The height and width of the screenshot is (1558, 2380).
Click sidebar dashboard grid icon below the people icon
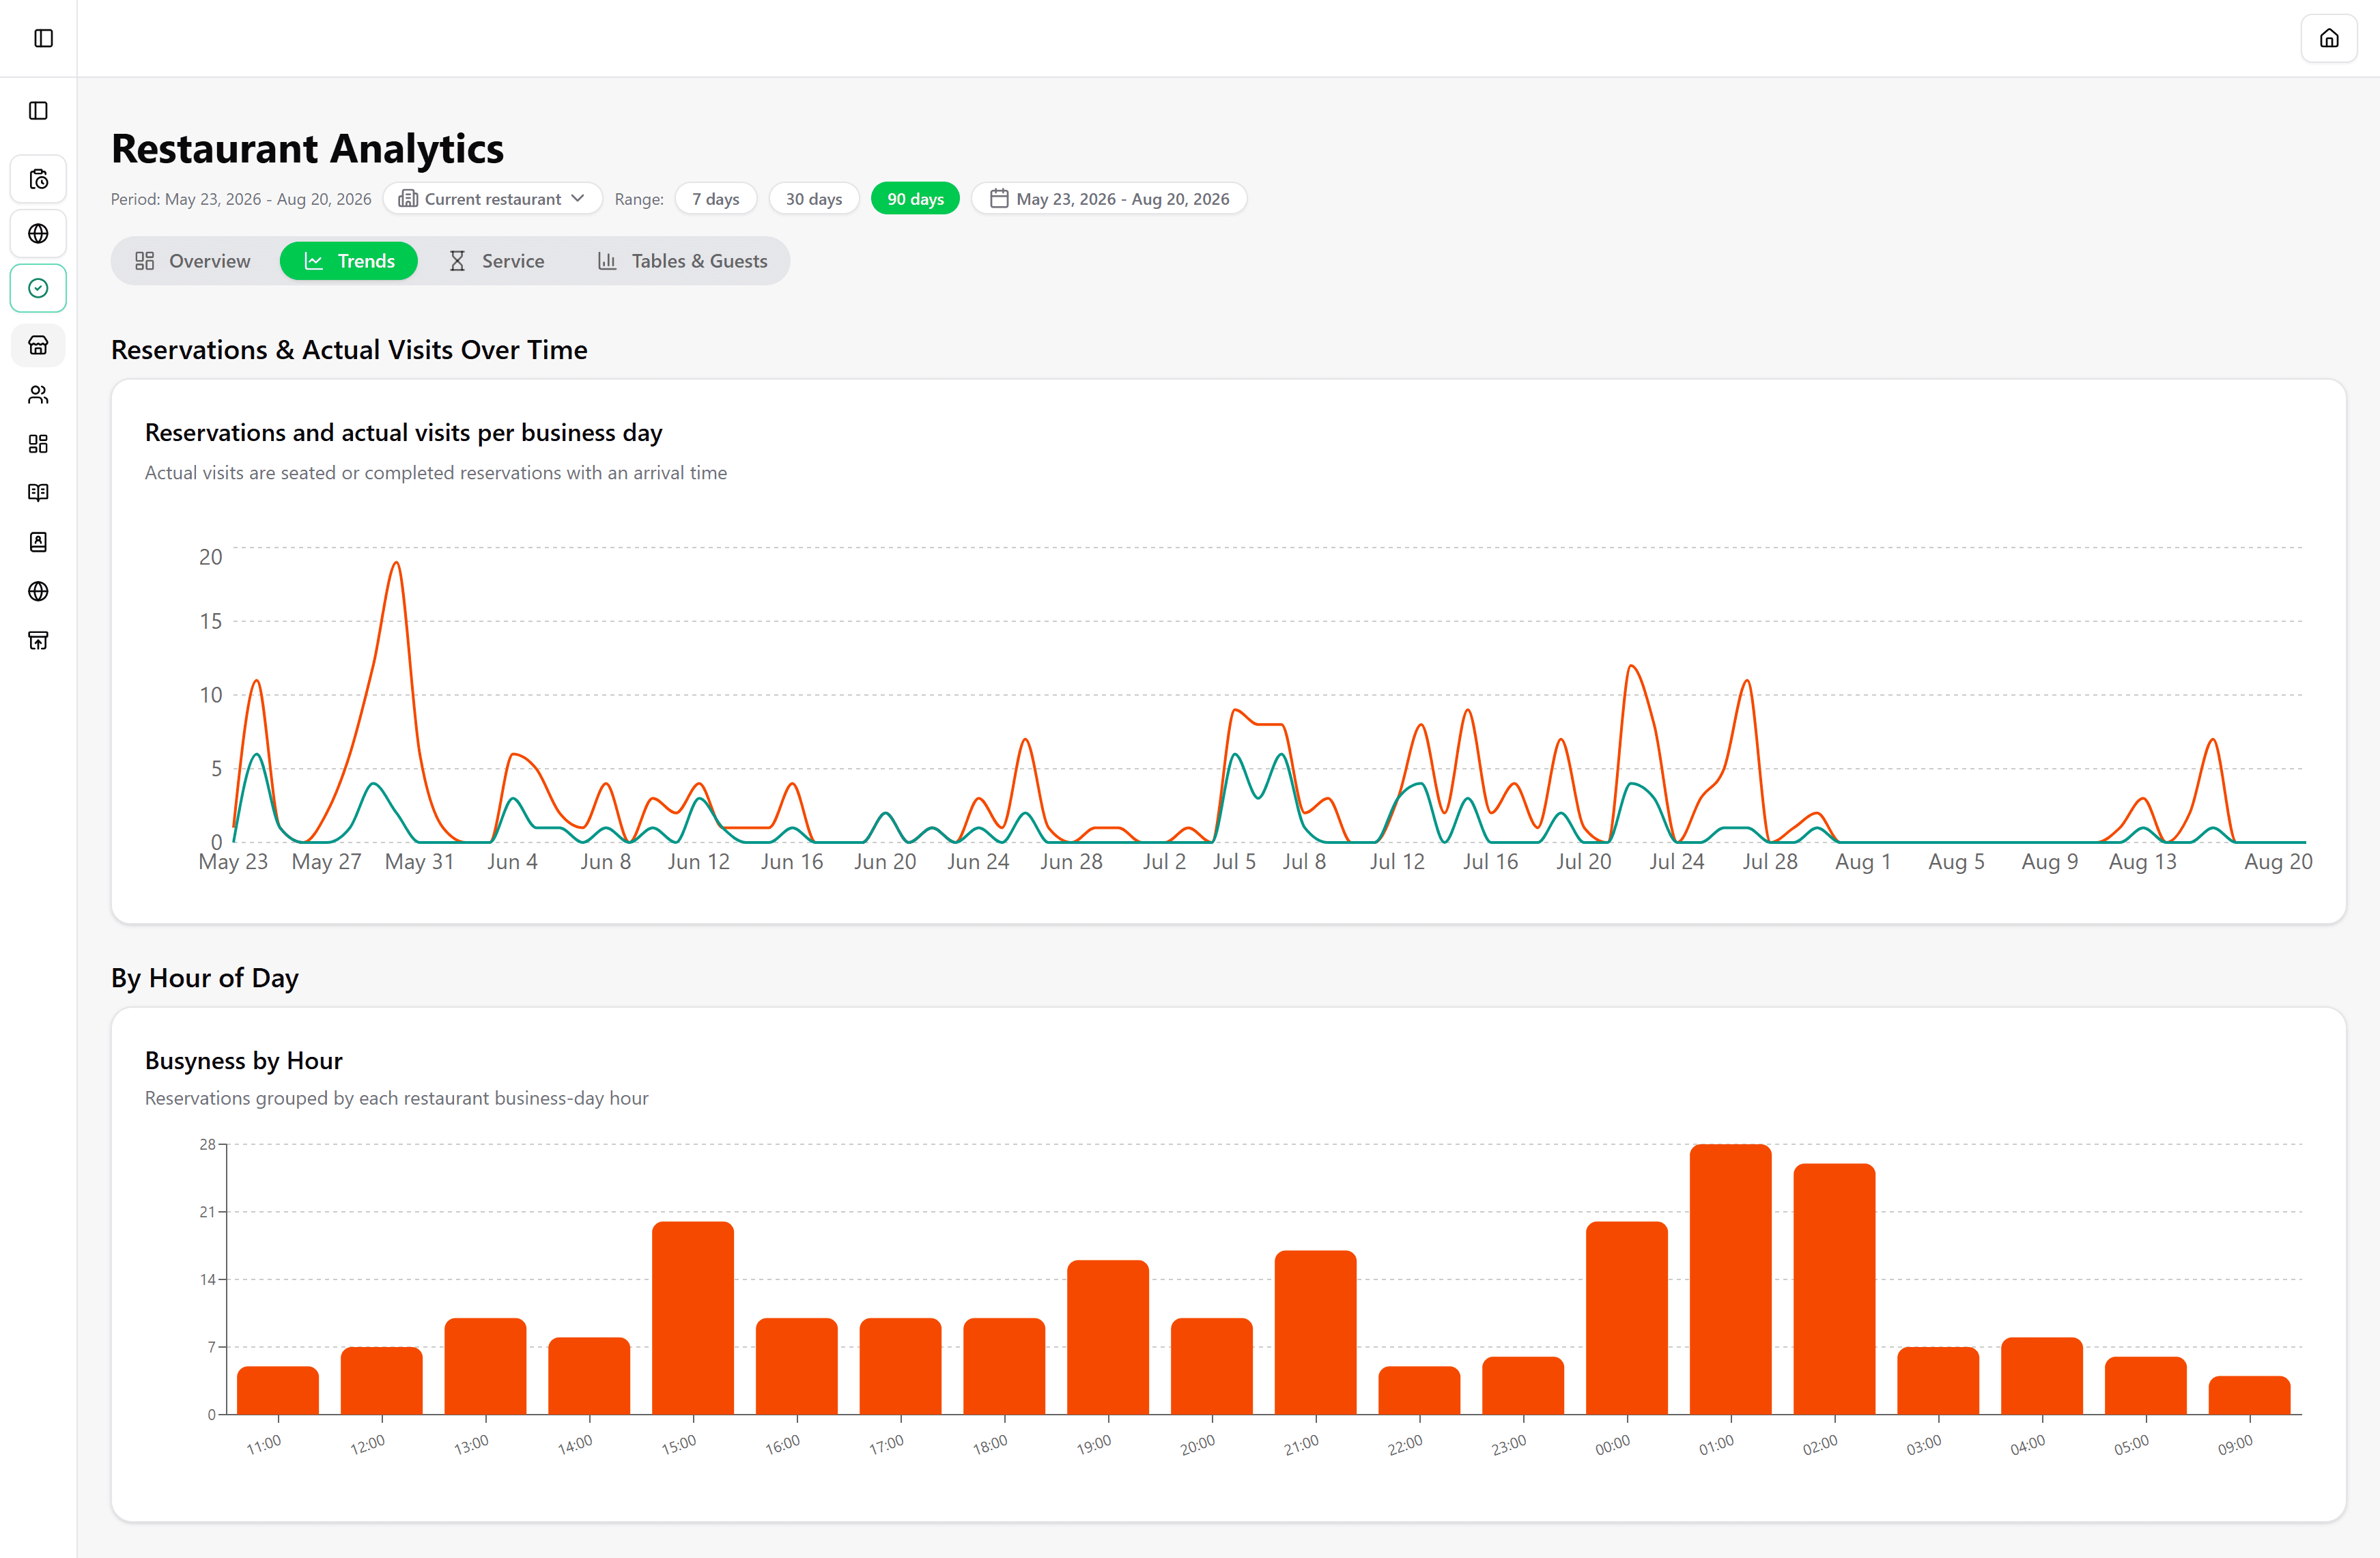coord(38,443)
